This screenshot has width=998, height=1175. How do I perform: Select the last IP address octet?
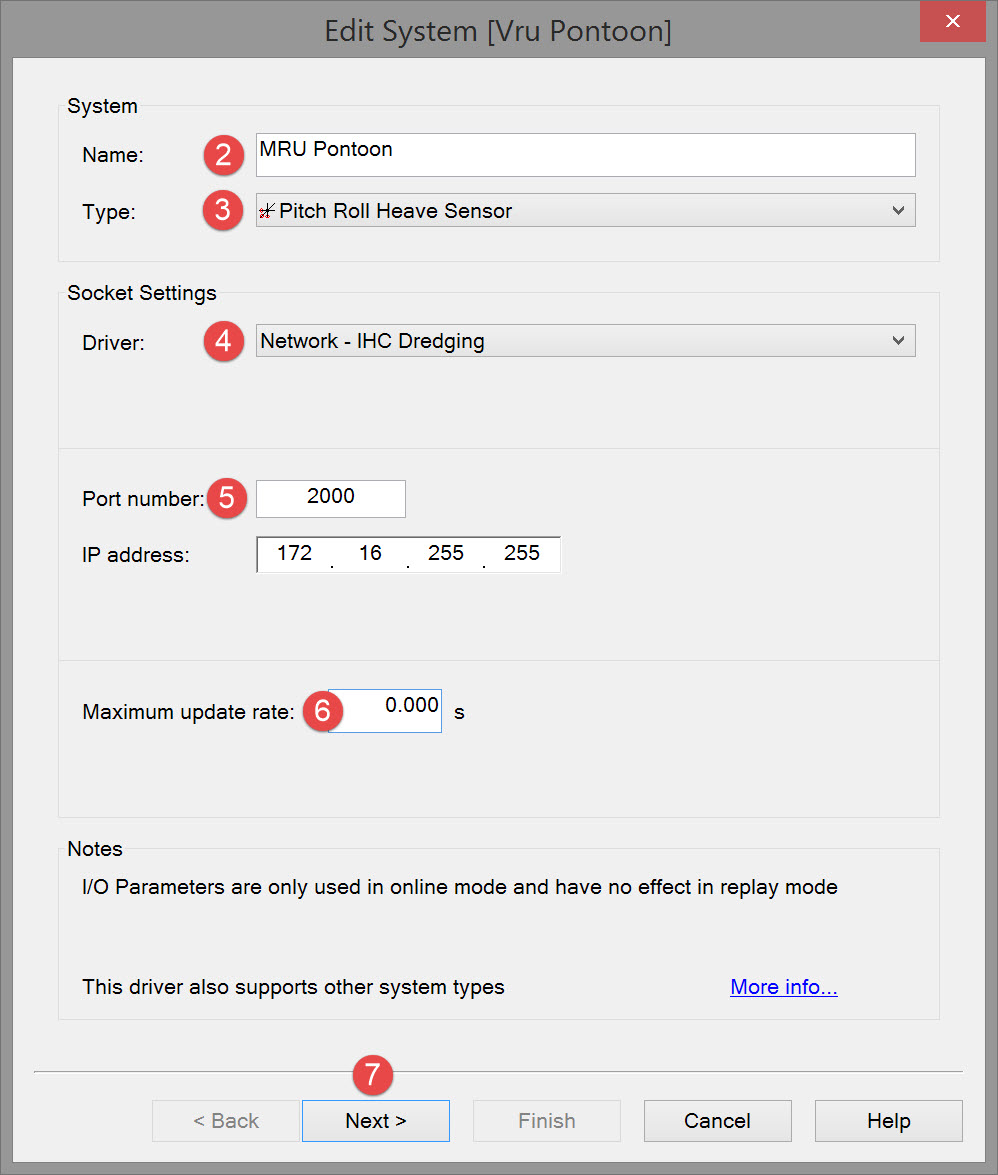[522, 554]
